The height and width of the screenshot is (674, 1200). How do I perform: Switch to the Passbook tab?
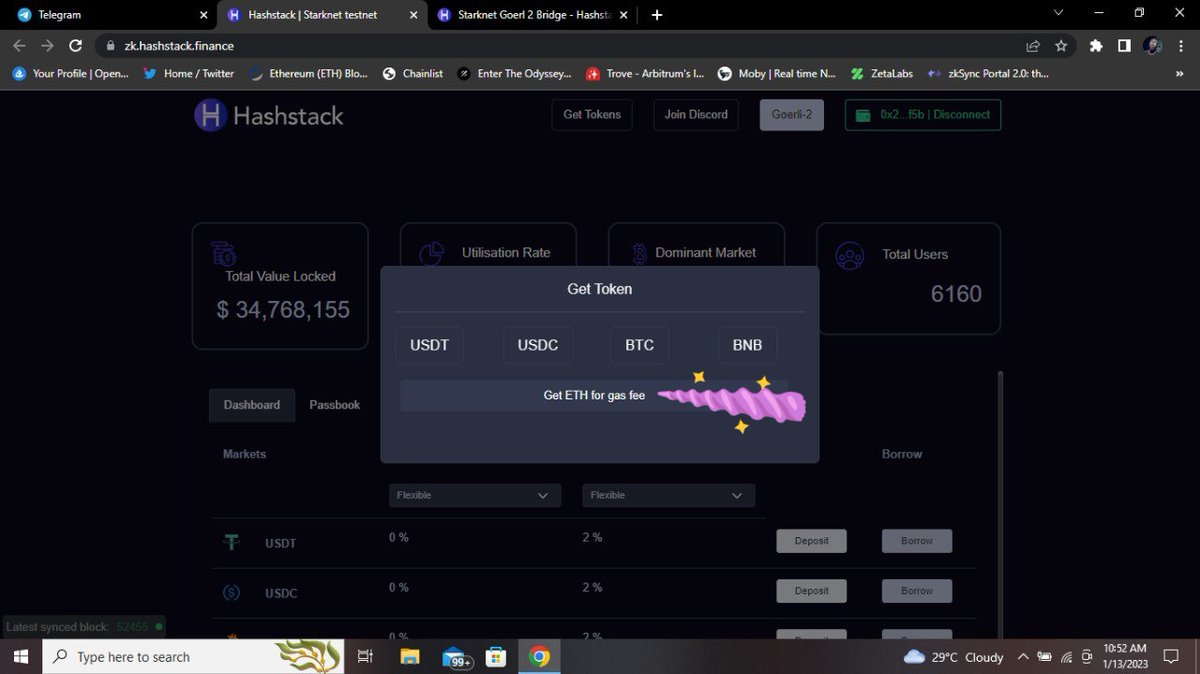[x=335, y=405]
